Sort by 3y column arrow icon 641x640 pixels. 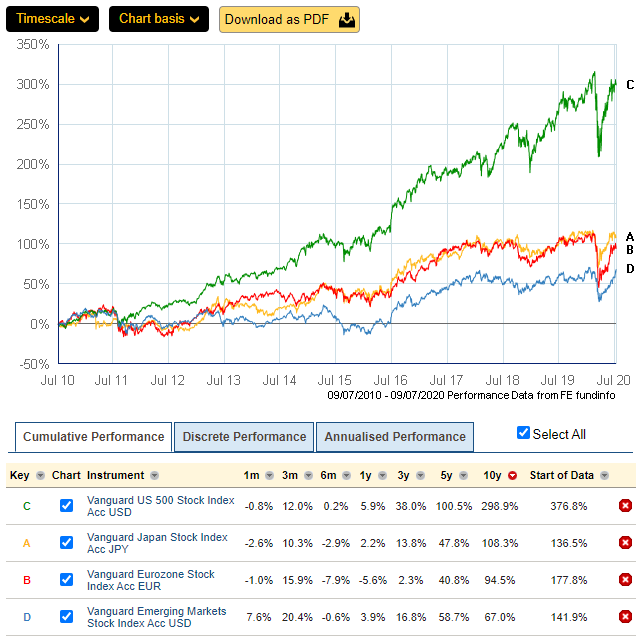tap(420, 475)
